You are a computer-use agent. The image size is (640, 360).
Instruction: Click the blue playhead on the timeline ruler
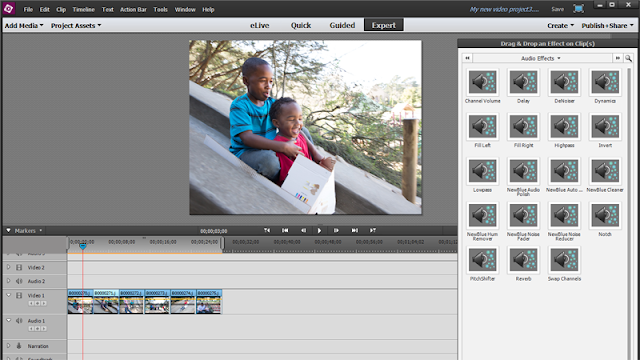[x=83, y=246]
